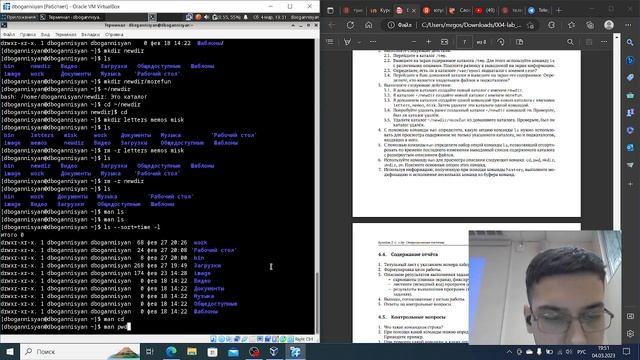Image resolution: width=640 pixels, height=360 pixels.
Task: Open the Edge extensions menu
Action: pos(551,25)
